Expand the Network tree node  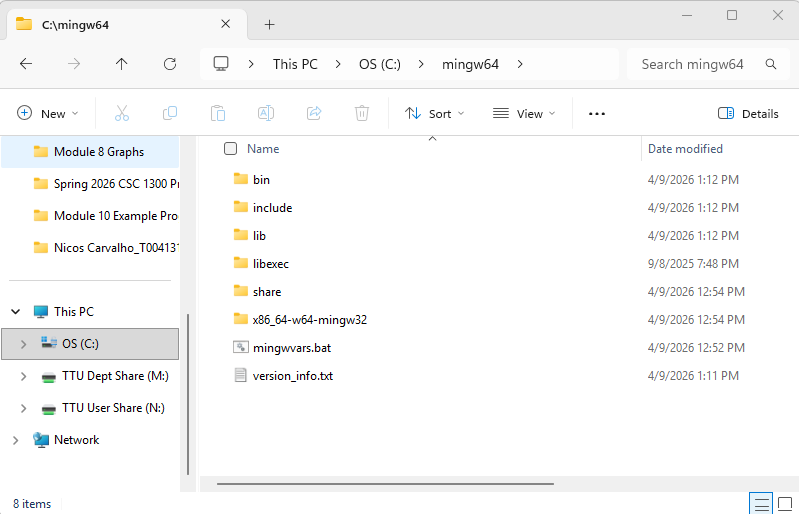pos(15,440)
